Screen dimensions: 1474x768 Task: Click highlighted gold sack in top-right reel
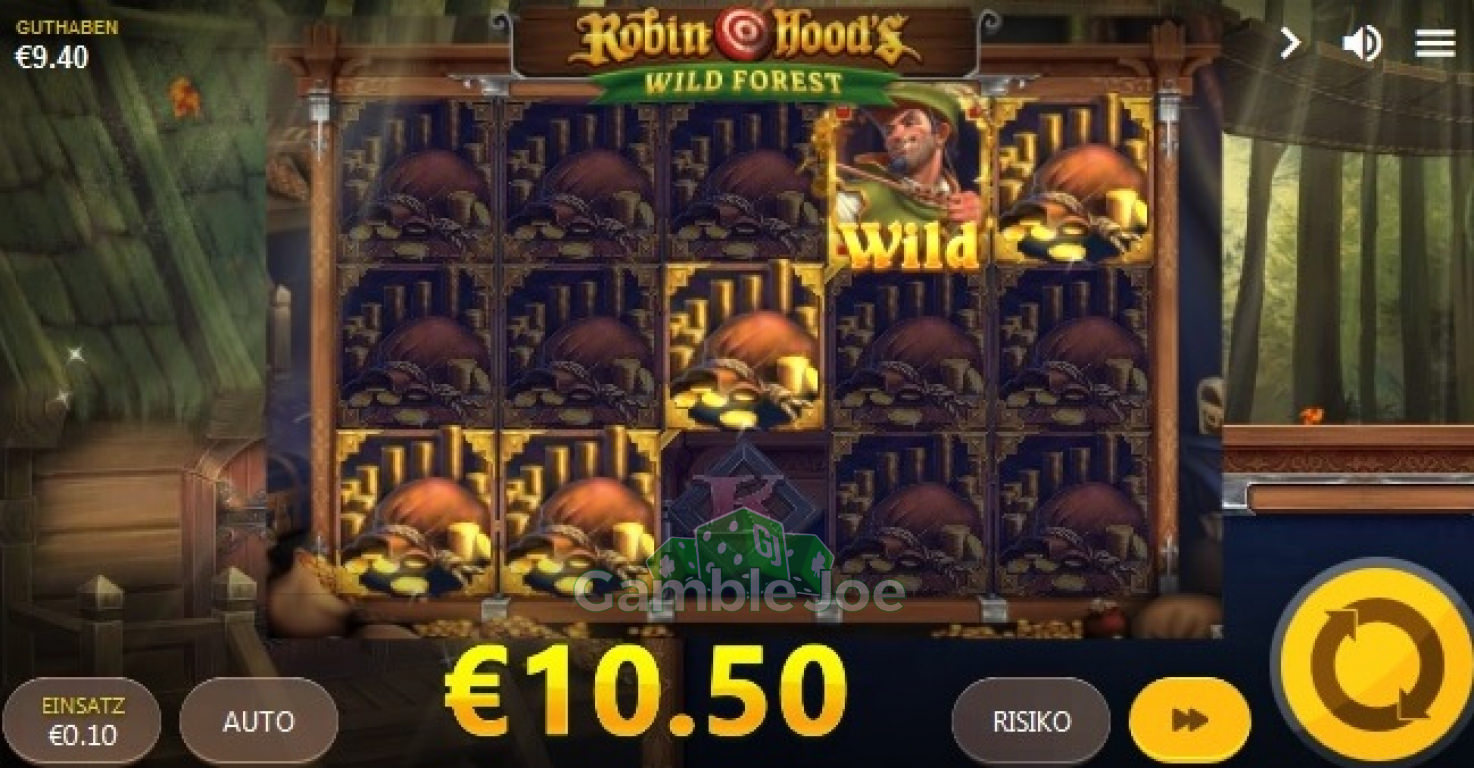[x=1073, y=181]
